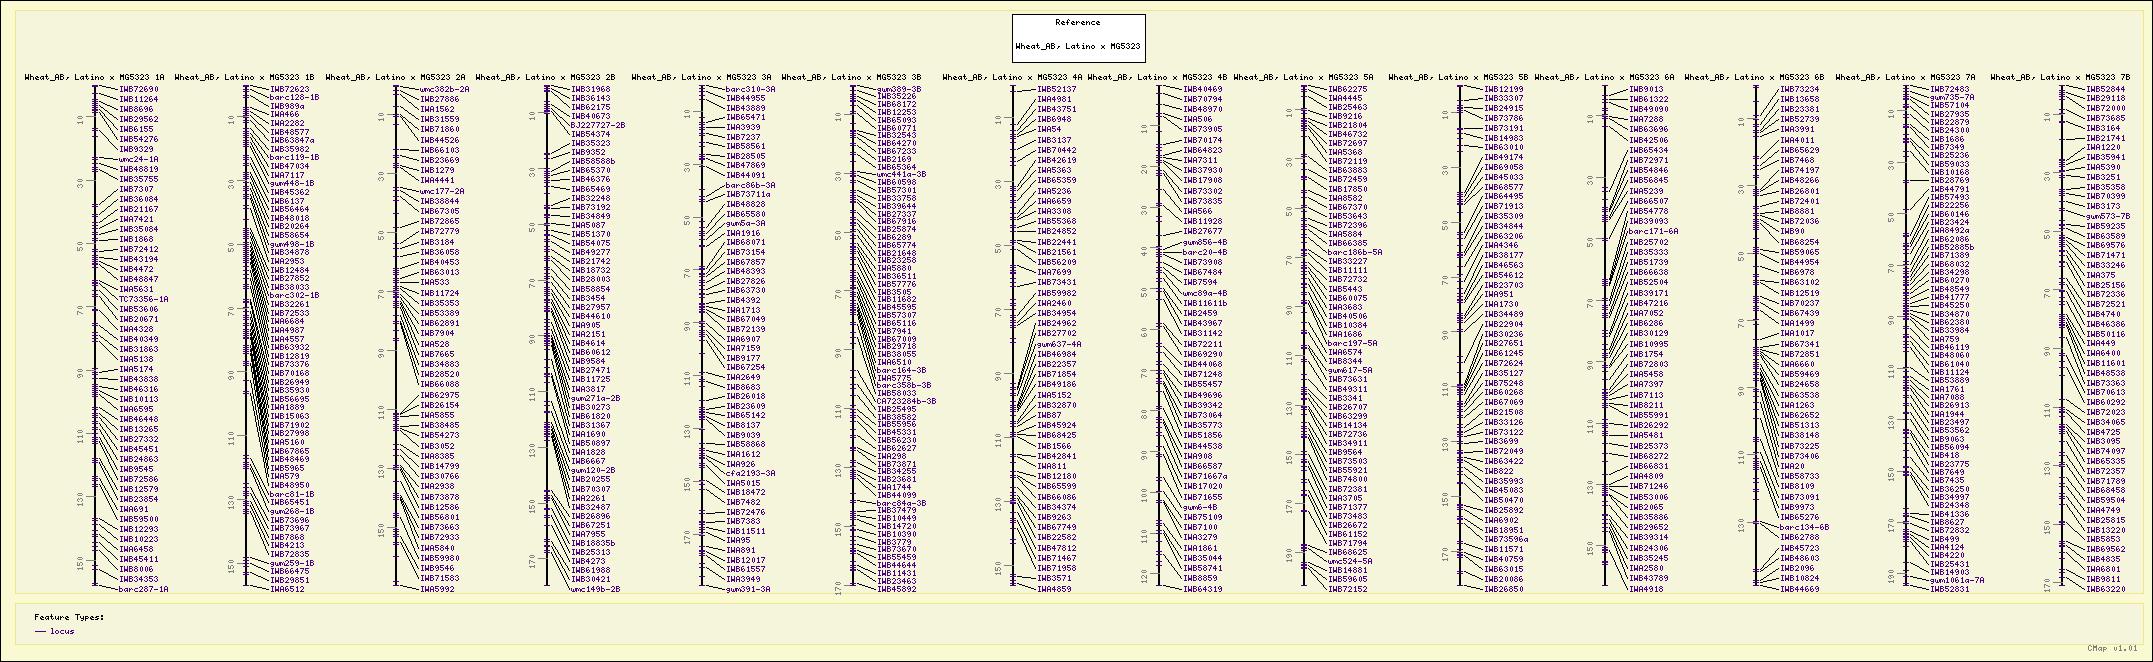
Task: Open locus barc310-3A
Action: point(750,89)
